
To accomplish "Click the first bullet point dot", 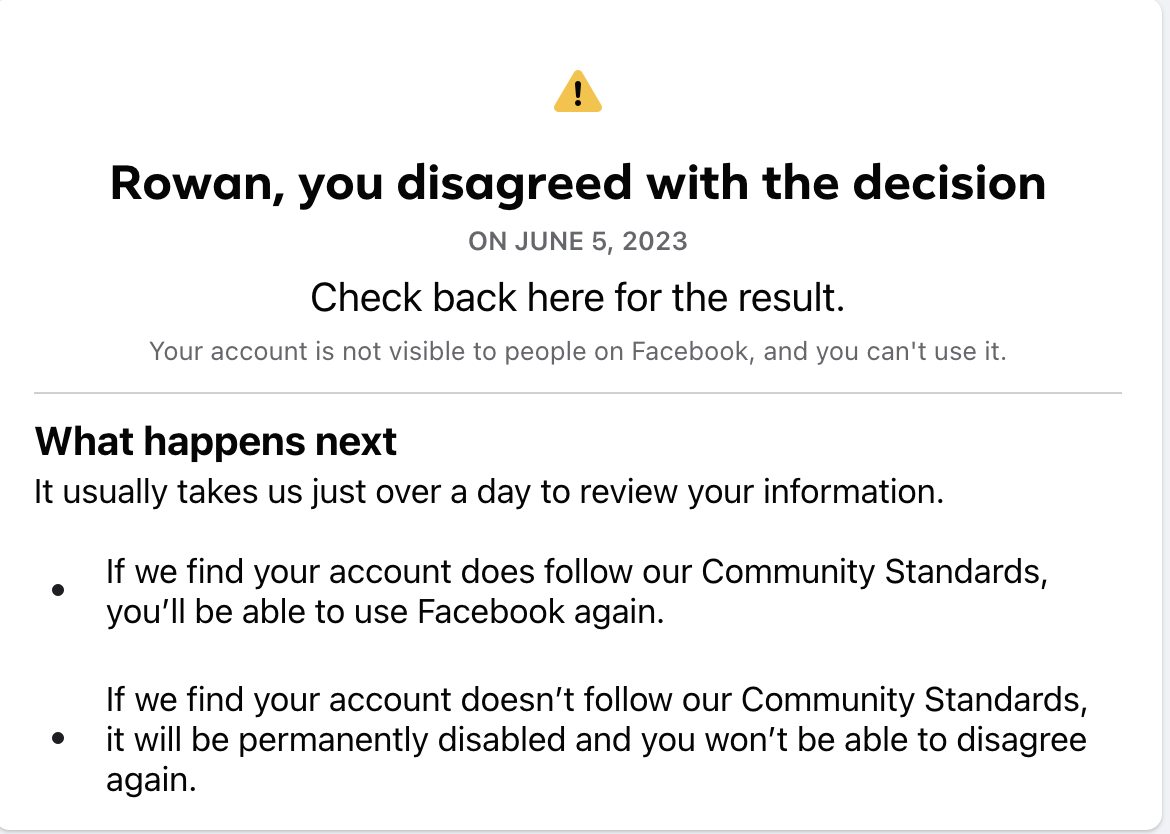I will tap(58, 591).
